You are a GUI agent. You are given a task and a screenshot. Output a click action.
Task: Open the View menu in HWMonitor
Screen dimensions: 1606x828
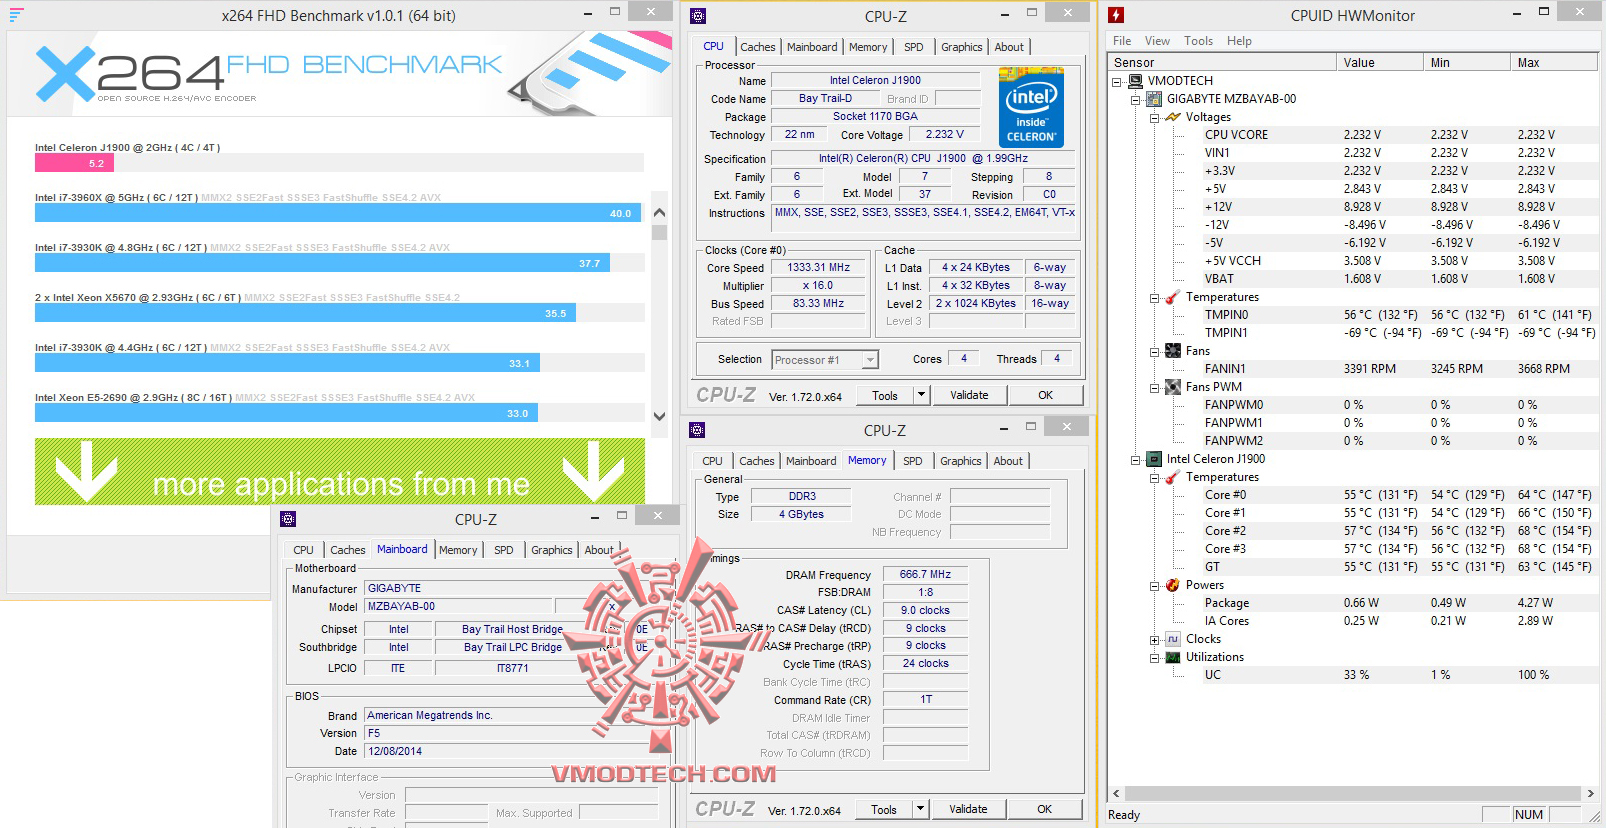pos(1157,41)
